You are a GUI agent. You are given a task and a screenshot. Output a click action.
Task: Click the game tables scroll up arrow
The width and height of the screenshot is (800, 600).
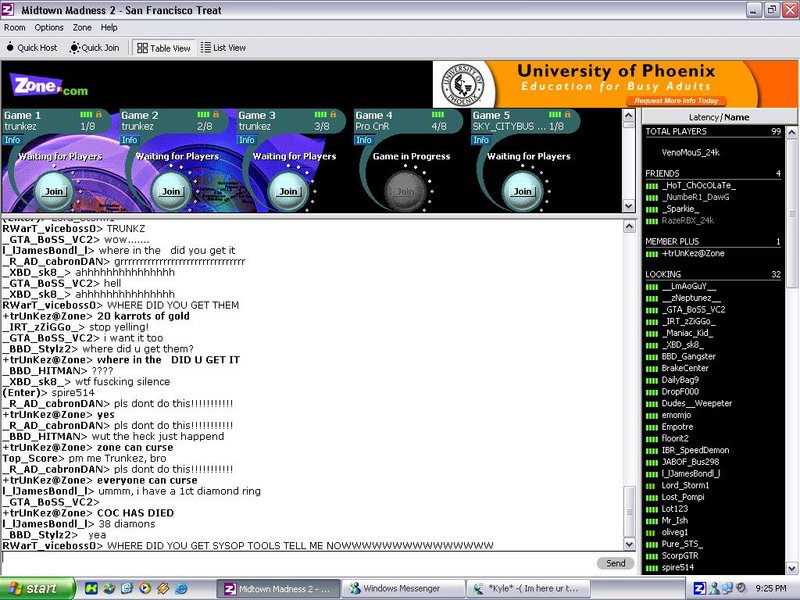coord(629,115)
